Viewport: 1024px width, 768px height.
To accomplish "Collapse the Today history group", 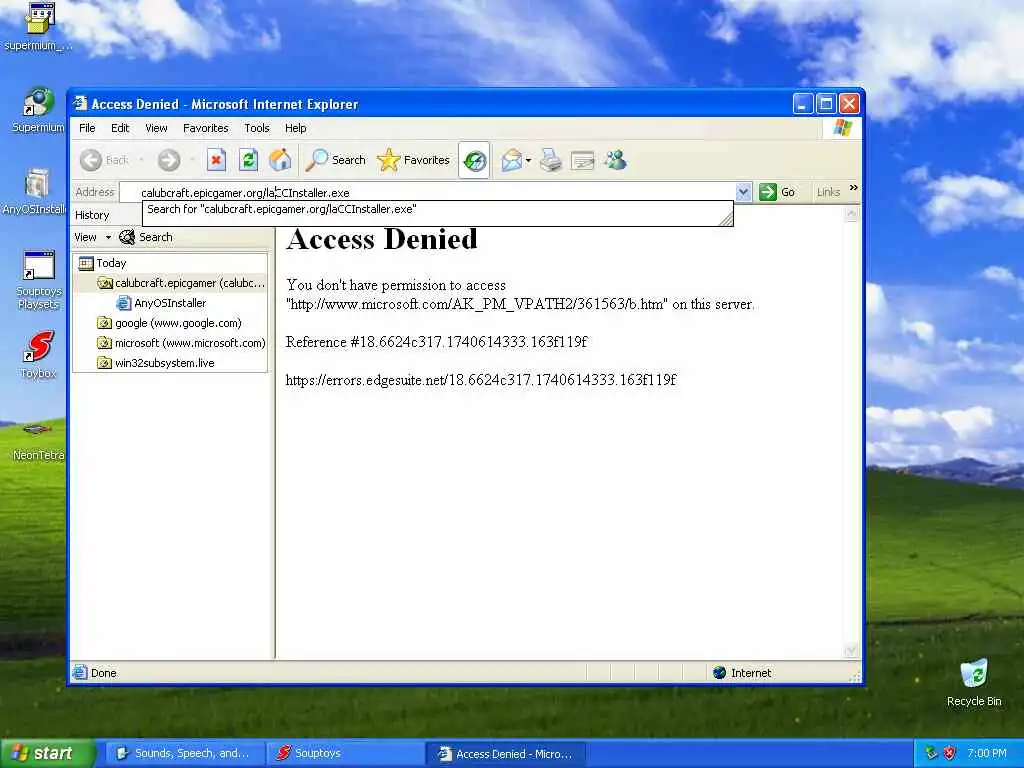I will tap(102, 263).
